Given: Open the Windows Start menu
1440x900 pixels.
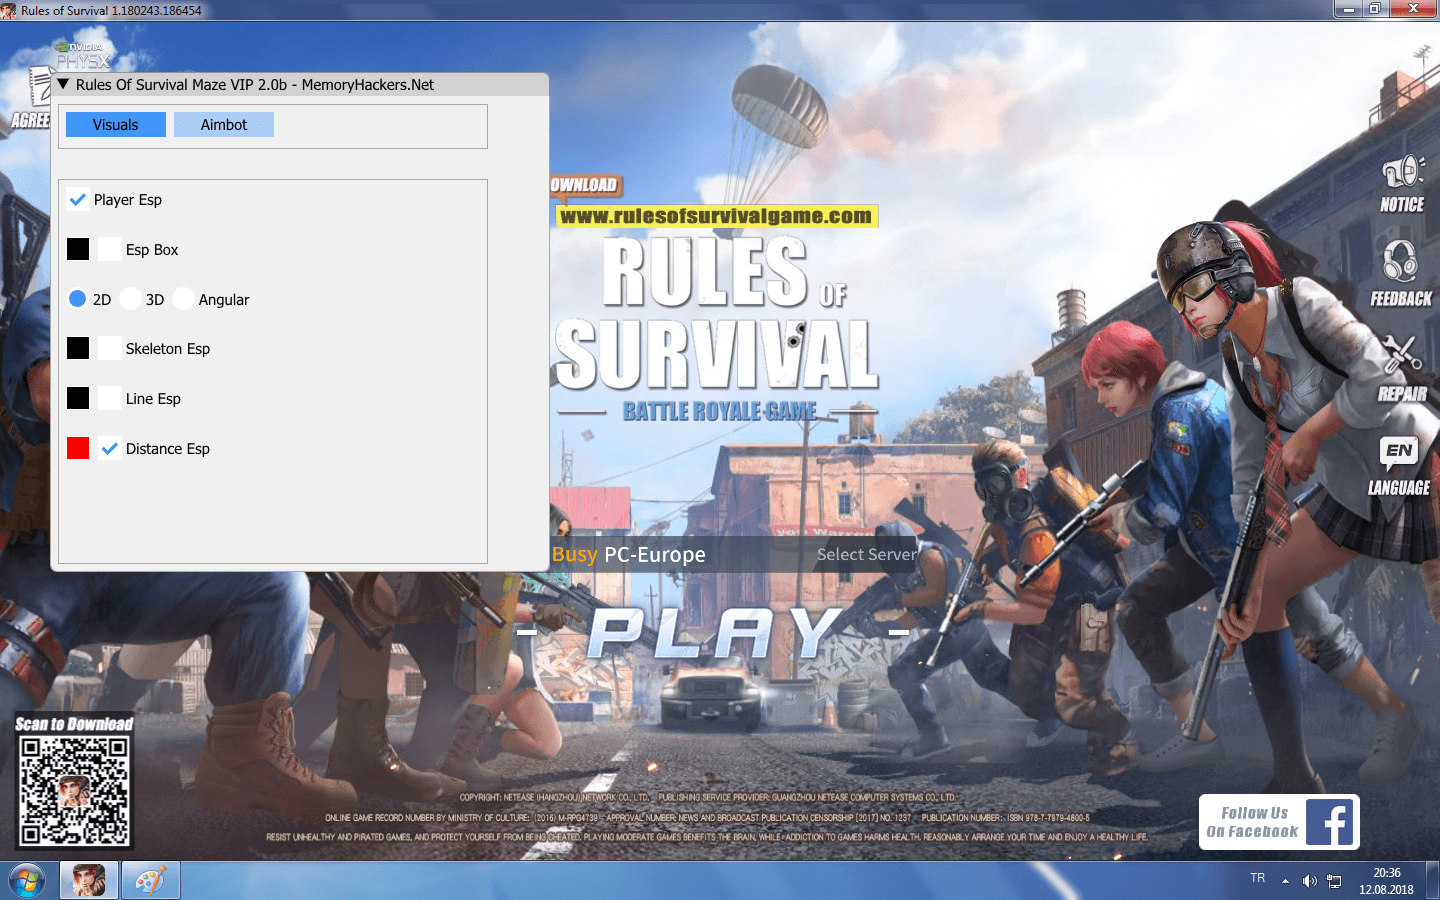Looking at the screenshot, I should (27, 881).
